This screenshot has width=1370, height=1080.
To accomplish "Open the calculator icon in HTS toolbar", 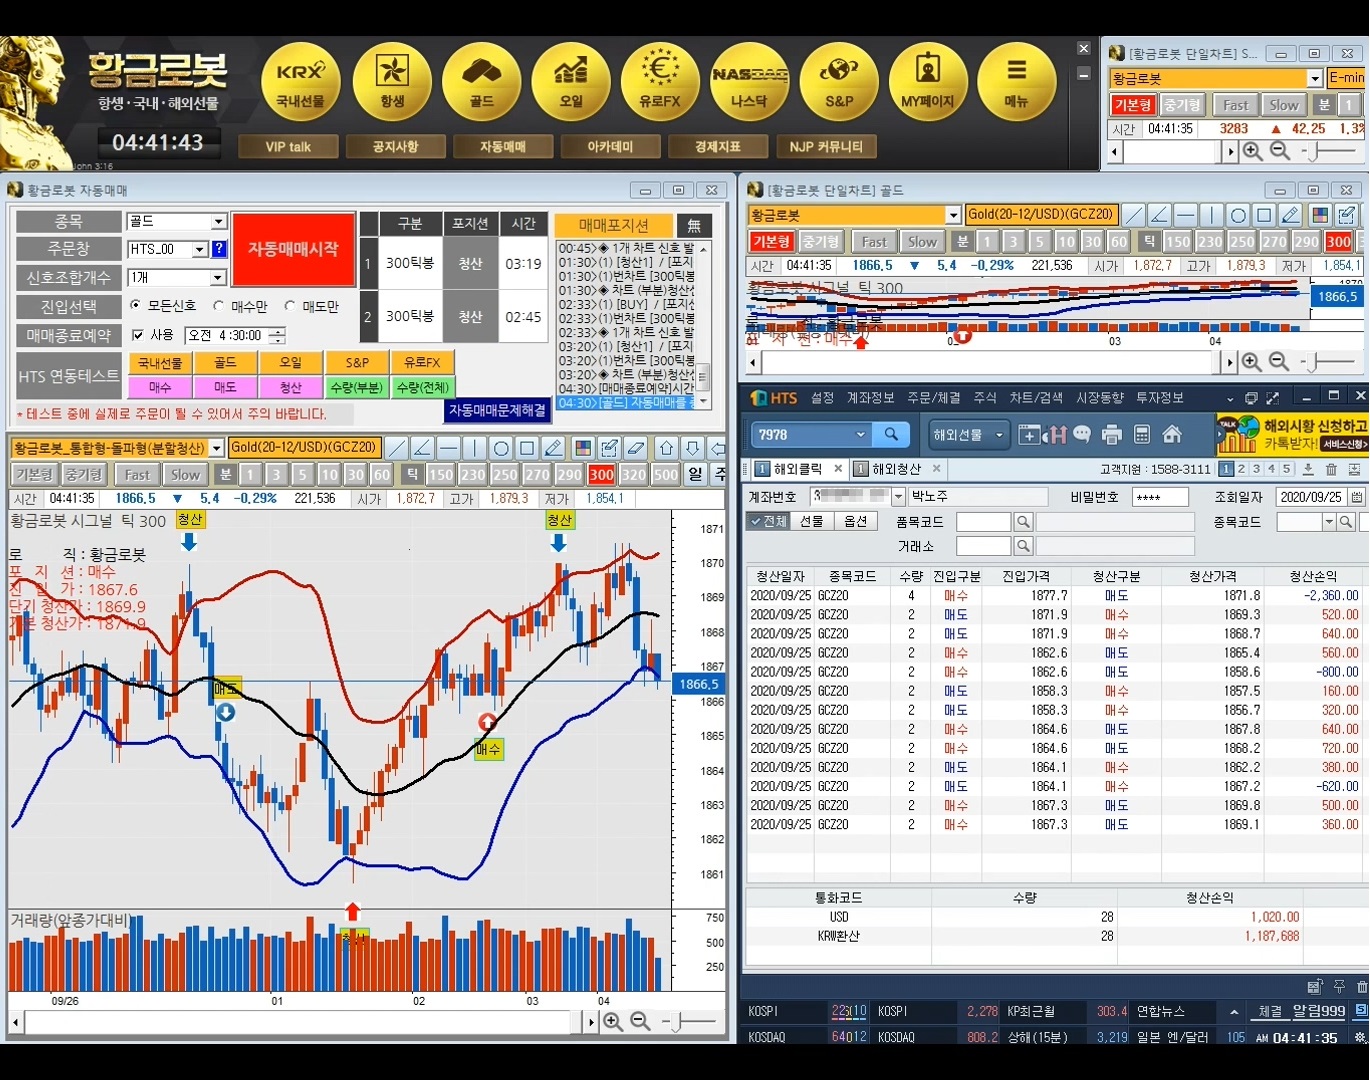I will point(1142,435).
